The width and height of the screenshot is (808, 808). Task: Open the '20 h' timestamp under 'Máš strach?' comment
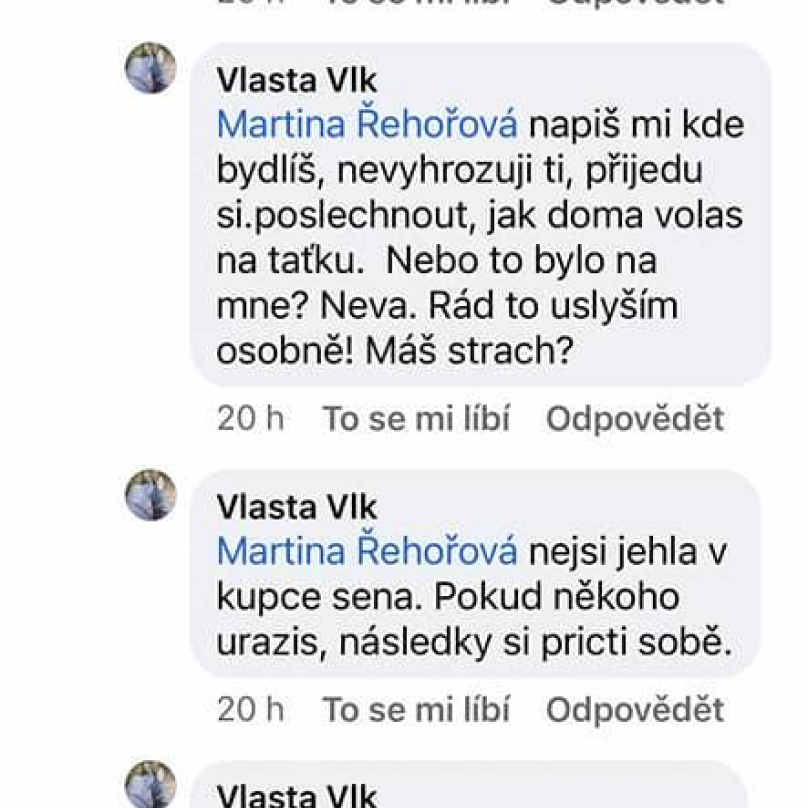coord(250,418)
